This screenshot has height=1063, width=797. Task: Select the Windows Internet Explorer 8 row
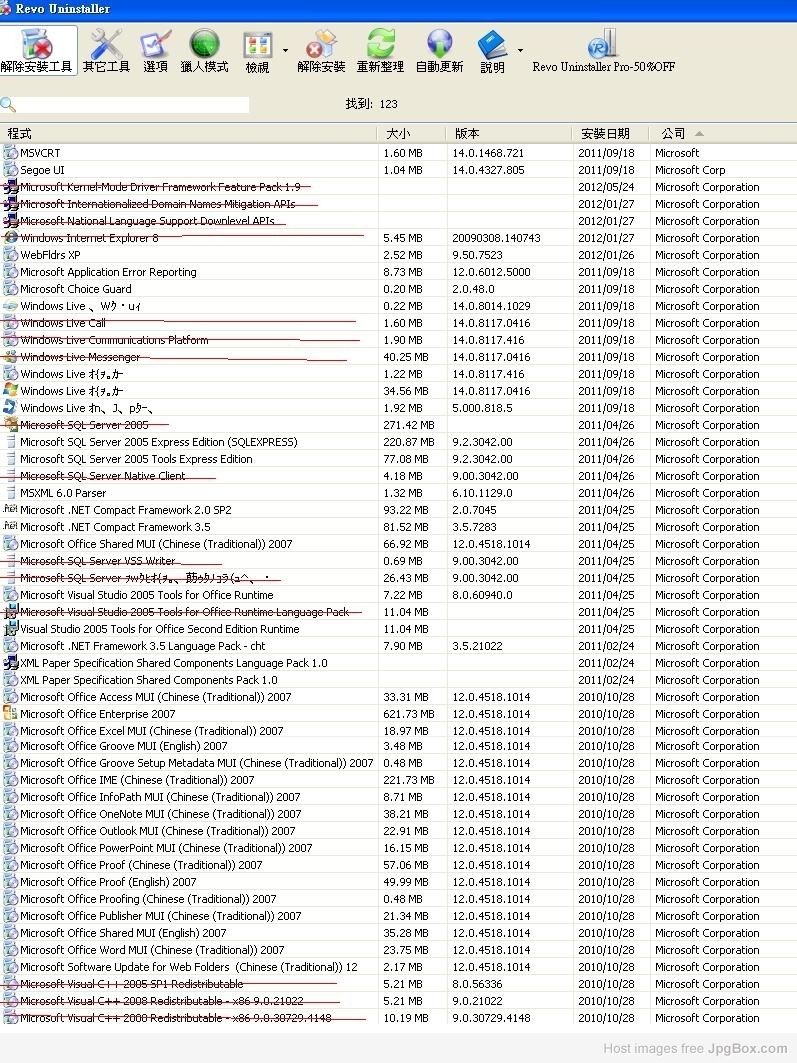click(89, 238)
